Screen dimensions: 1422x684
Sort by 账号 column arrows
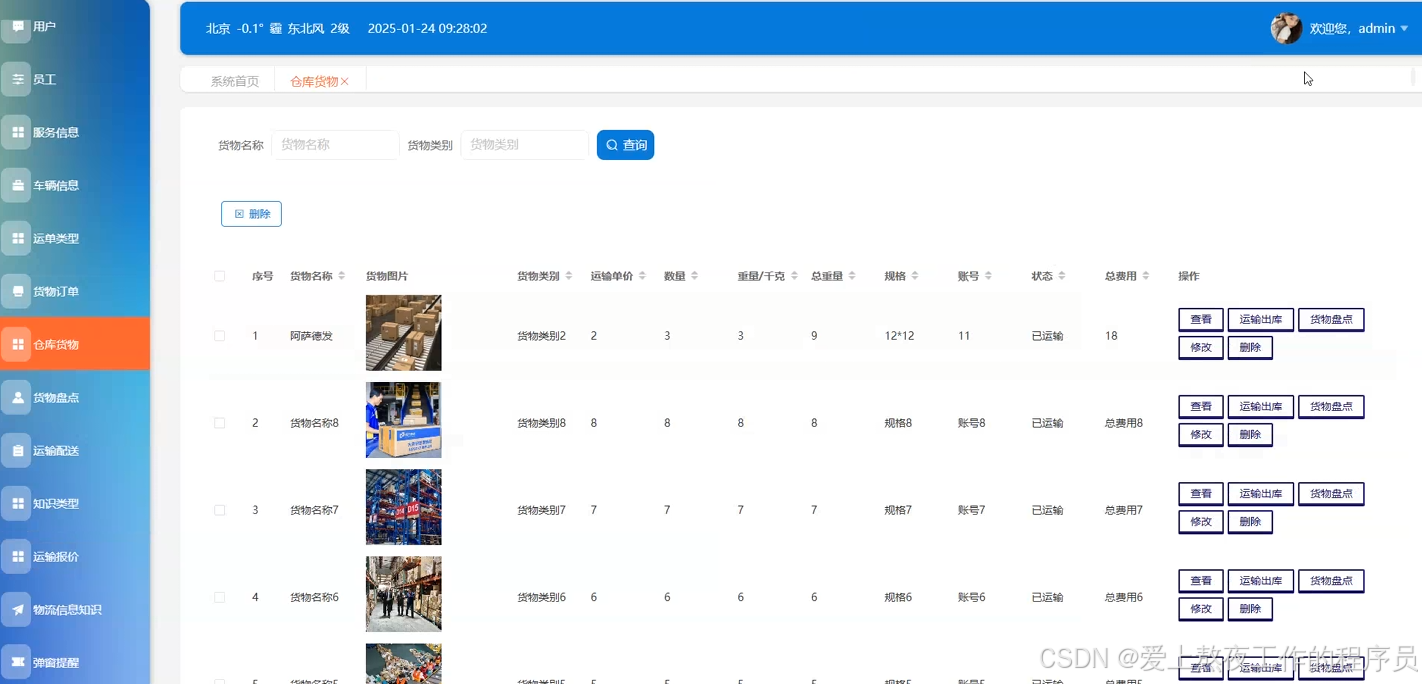[988, 276]
